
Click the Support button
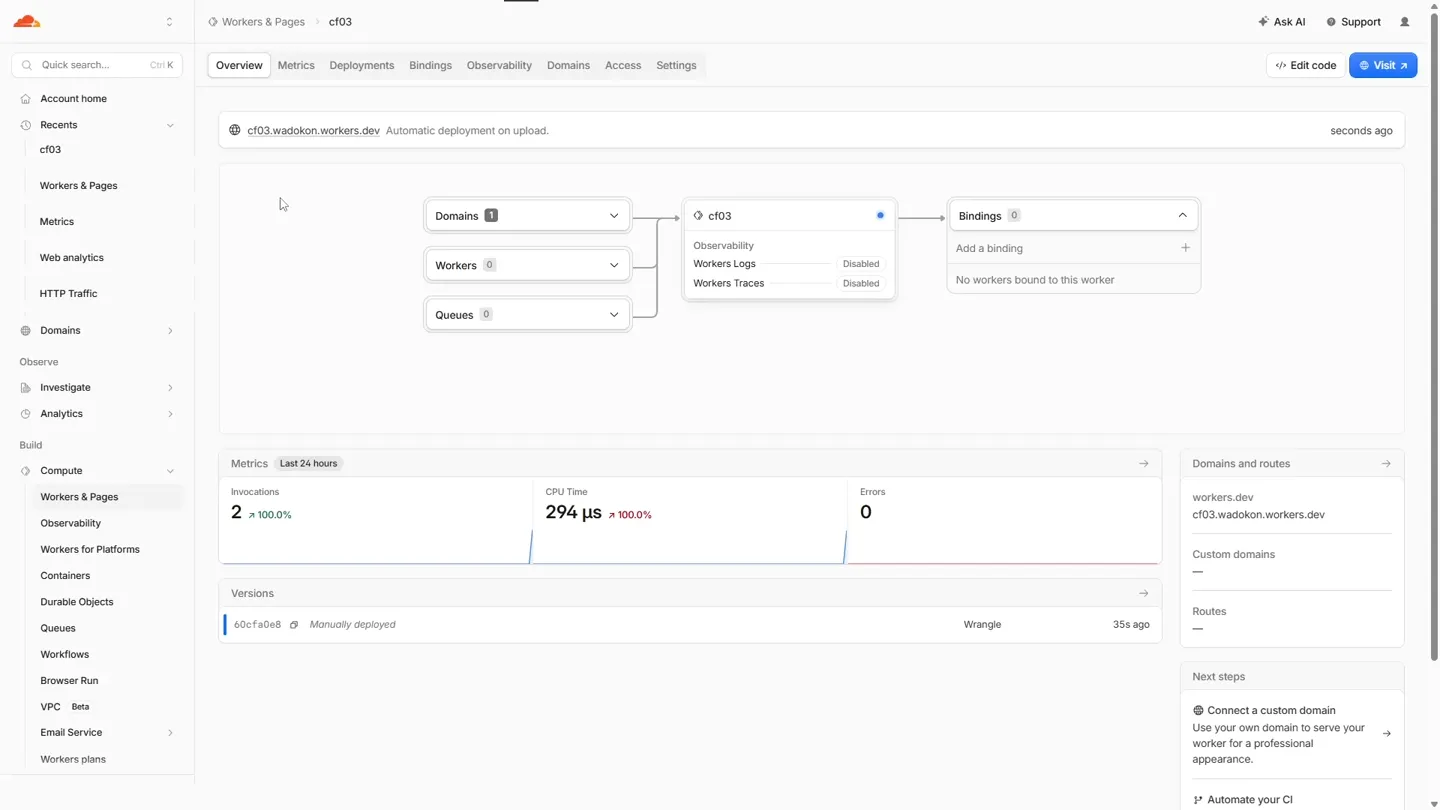[x=1353, y=22]
